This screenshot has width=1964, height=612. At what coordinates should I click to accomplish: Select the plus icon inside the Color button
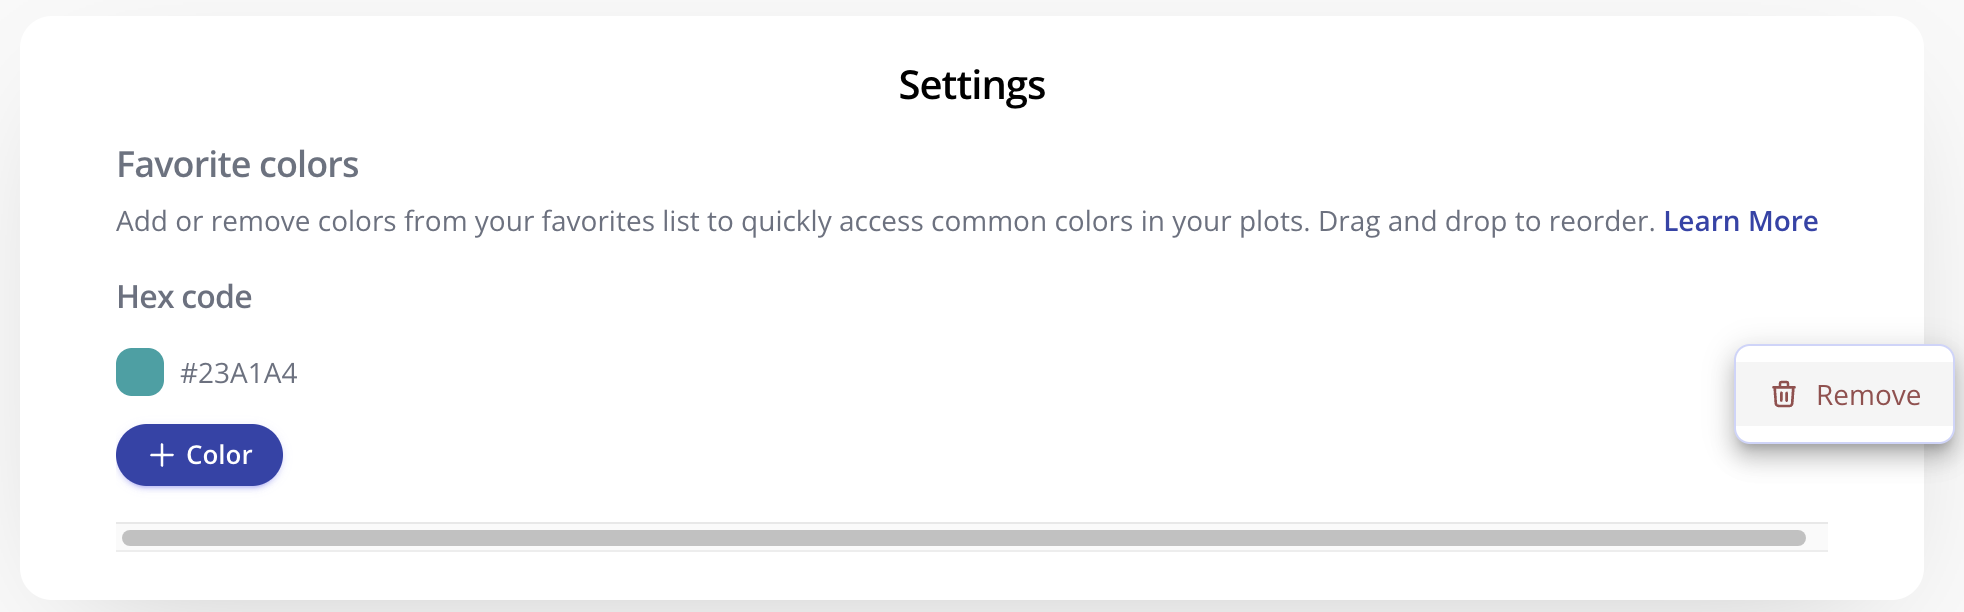160,455
